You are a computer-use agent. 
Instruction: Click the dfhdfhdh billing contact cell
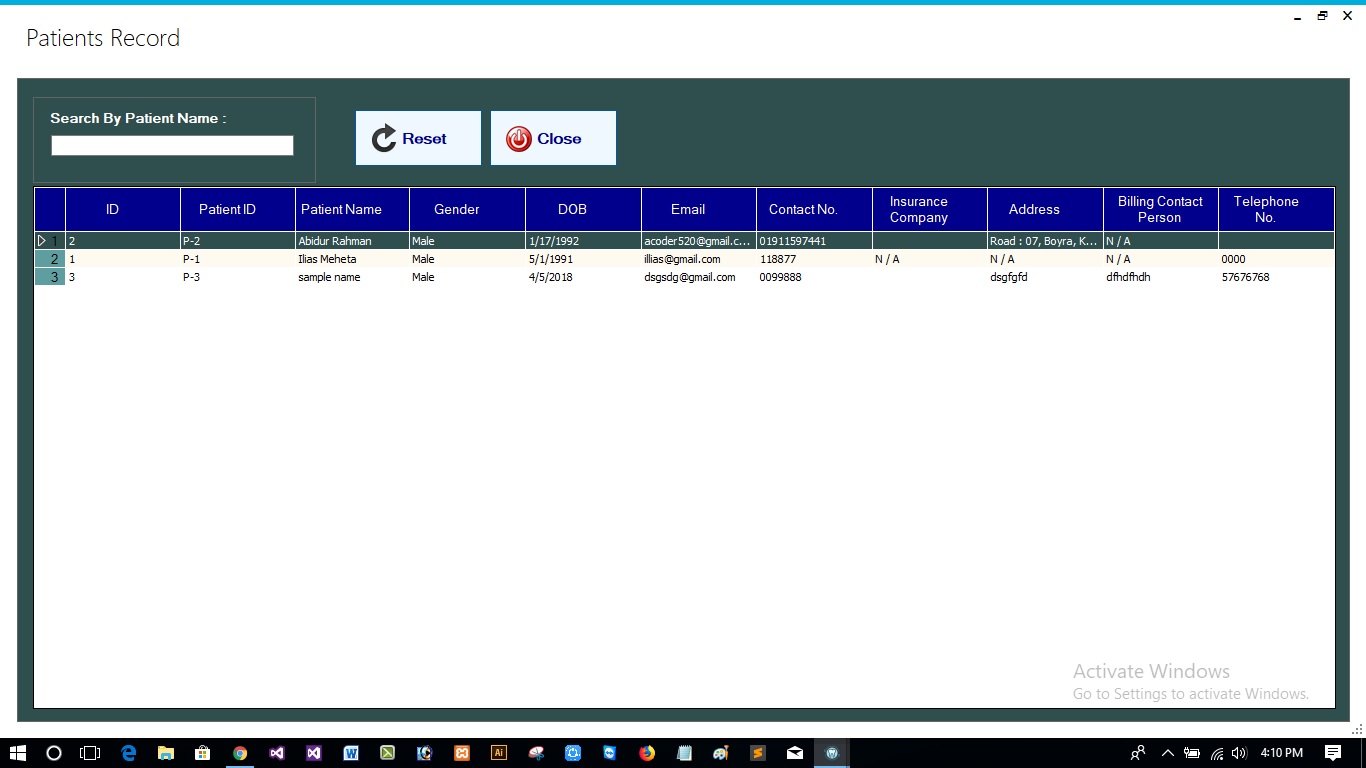[x=1161, y=277]
